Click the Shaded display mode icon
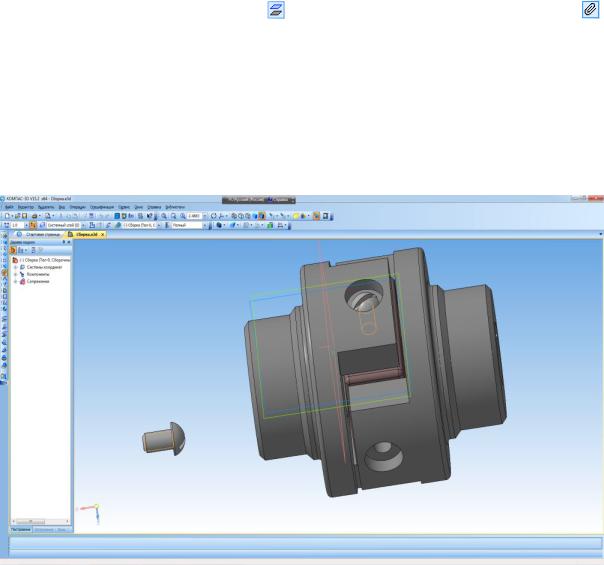The height and width of the screenshot is (565, 604). pos(255,216)
